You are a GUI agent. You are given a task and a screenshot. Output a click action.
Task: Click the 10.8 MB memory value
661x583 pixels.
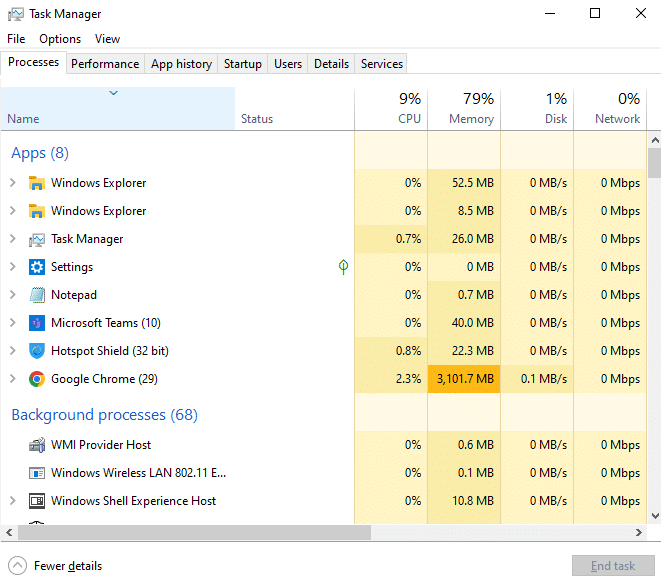tap(473, 501)
